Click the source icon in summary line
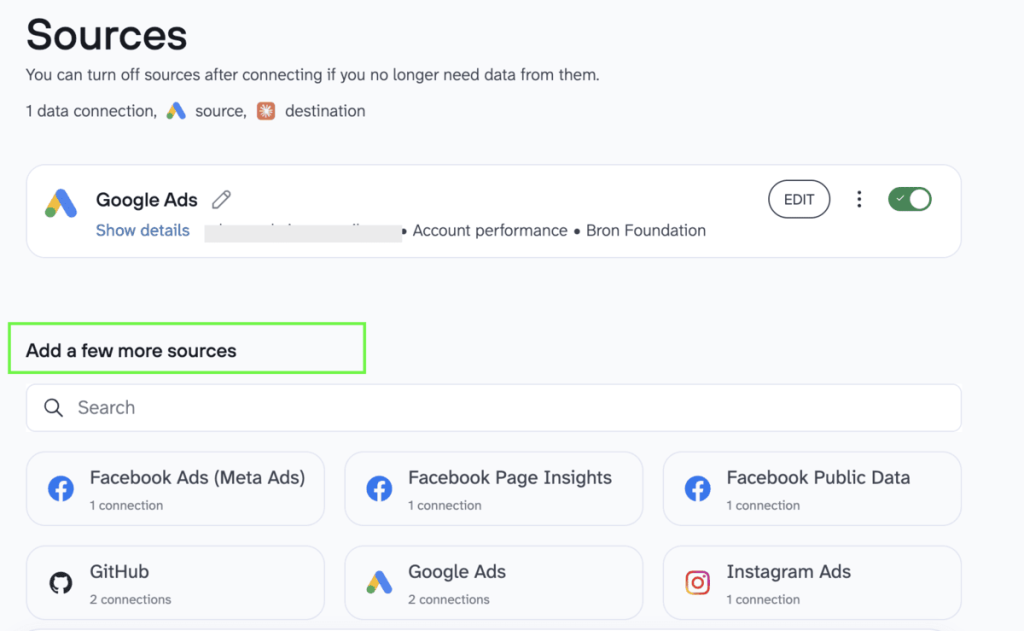This screenshot has height=631, width=1024. (176, 111)
